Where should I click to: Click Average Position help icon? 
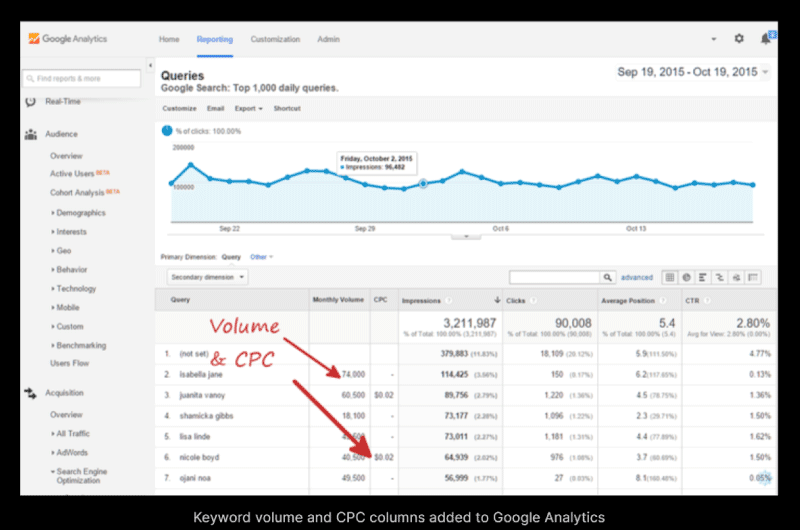[x=662, y=300]
